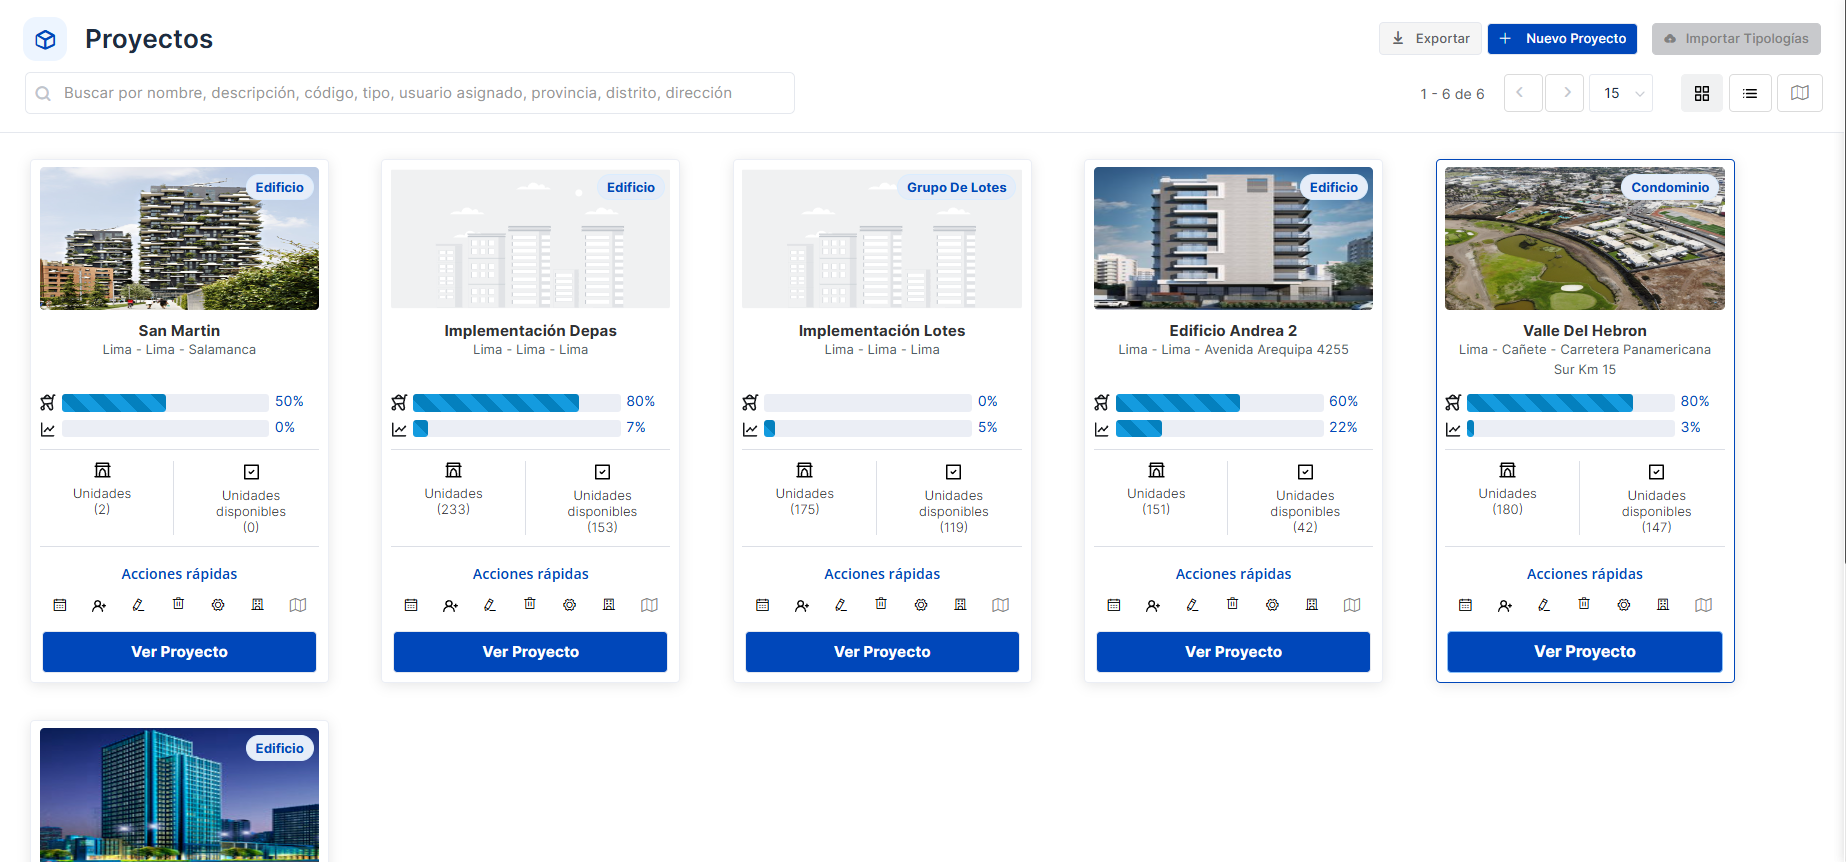Click the 80% progress bar on Implementación Depas
This screenshot has height=862, width=1846.
pyautogui.click(x=516, y=402)
